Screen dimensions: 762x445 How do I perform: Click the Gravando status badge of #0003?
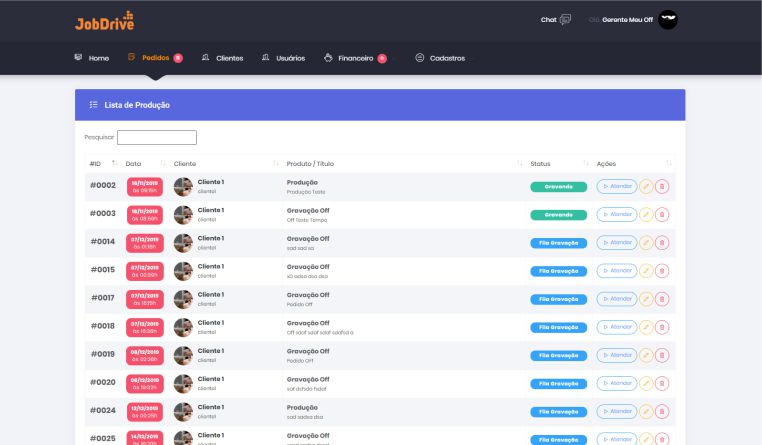pyautogui.click(x=558, y=214)
